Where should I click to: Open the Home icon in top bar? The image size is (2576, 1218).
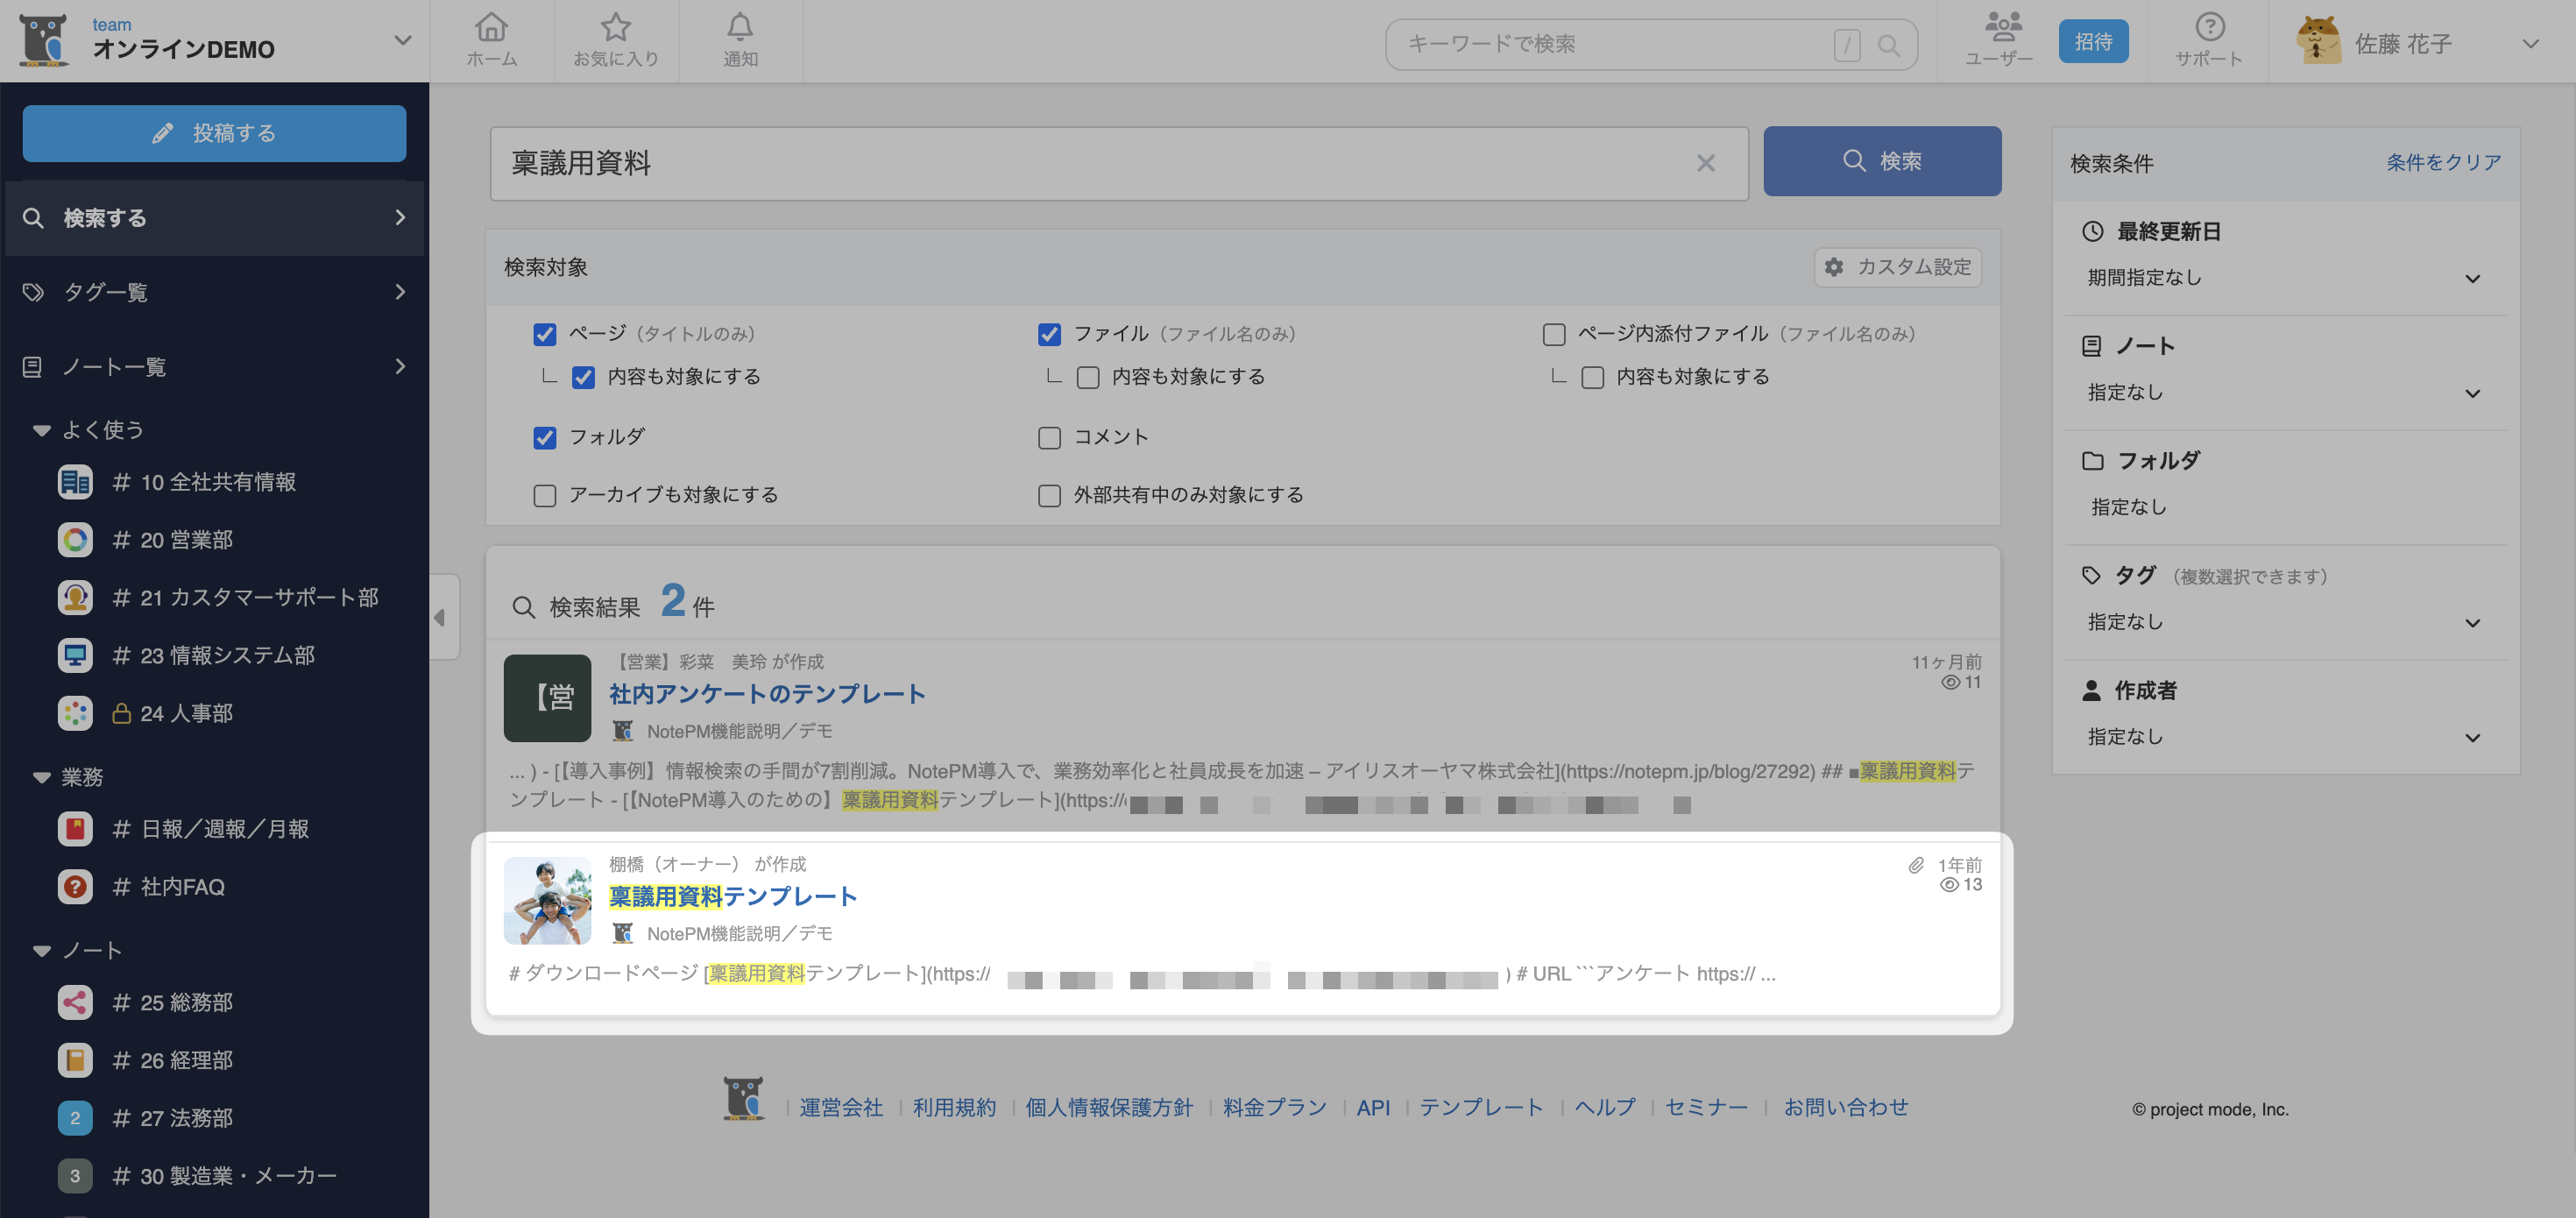click(491, 28)
